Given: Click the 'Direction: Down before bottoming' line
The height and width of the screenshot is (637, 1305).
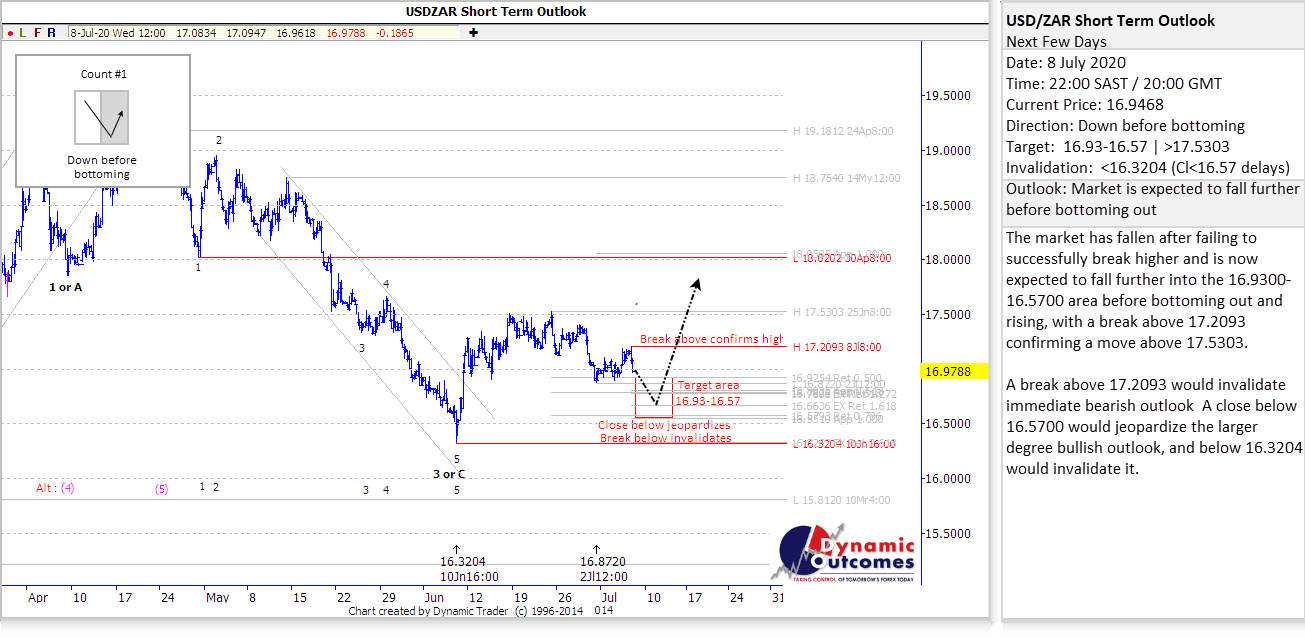Looking at the screenshot, I should [x=1125, y=125].
